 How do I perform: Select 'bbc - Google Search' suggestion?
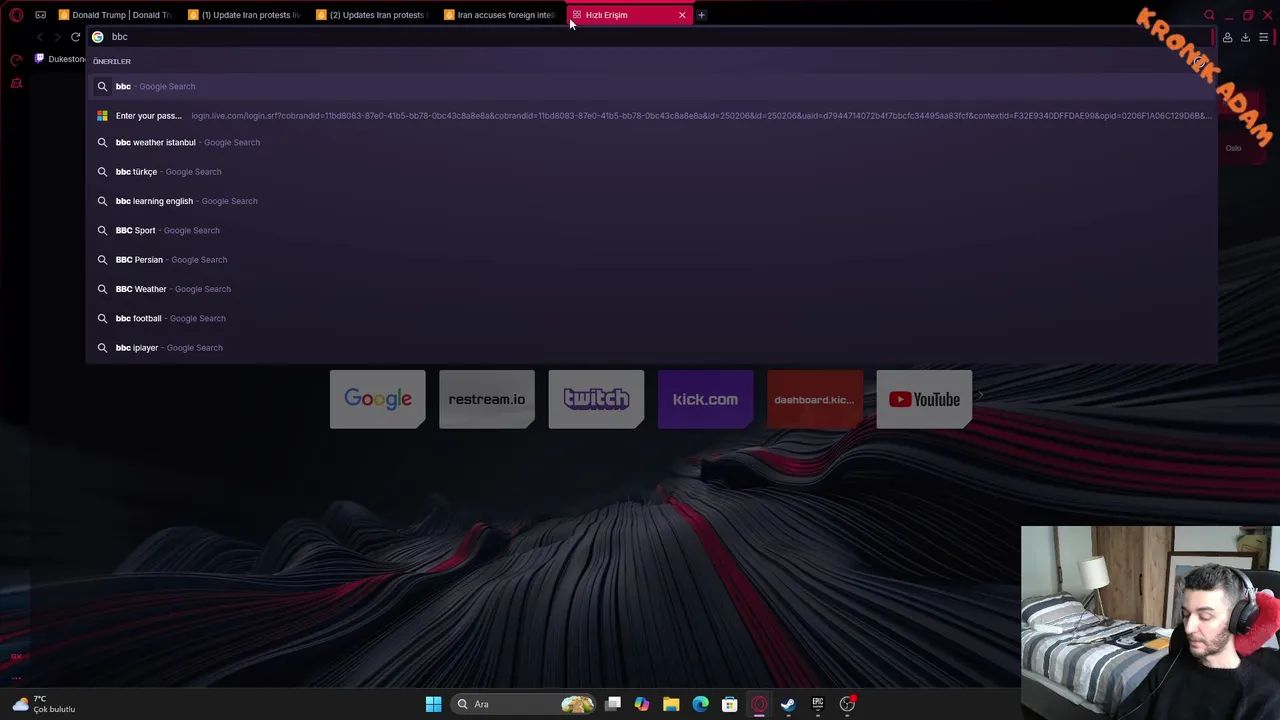pos(652,86)
